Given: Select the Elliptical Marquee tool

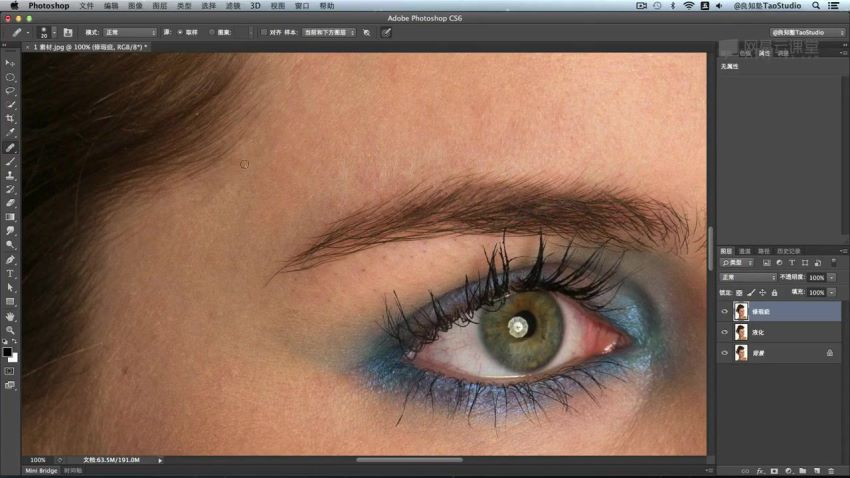Looking at the screenshot, I should coord(10,77).
